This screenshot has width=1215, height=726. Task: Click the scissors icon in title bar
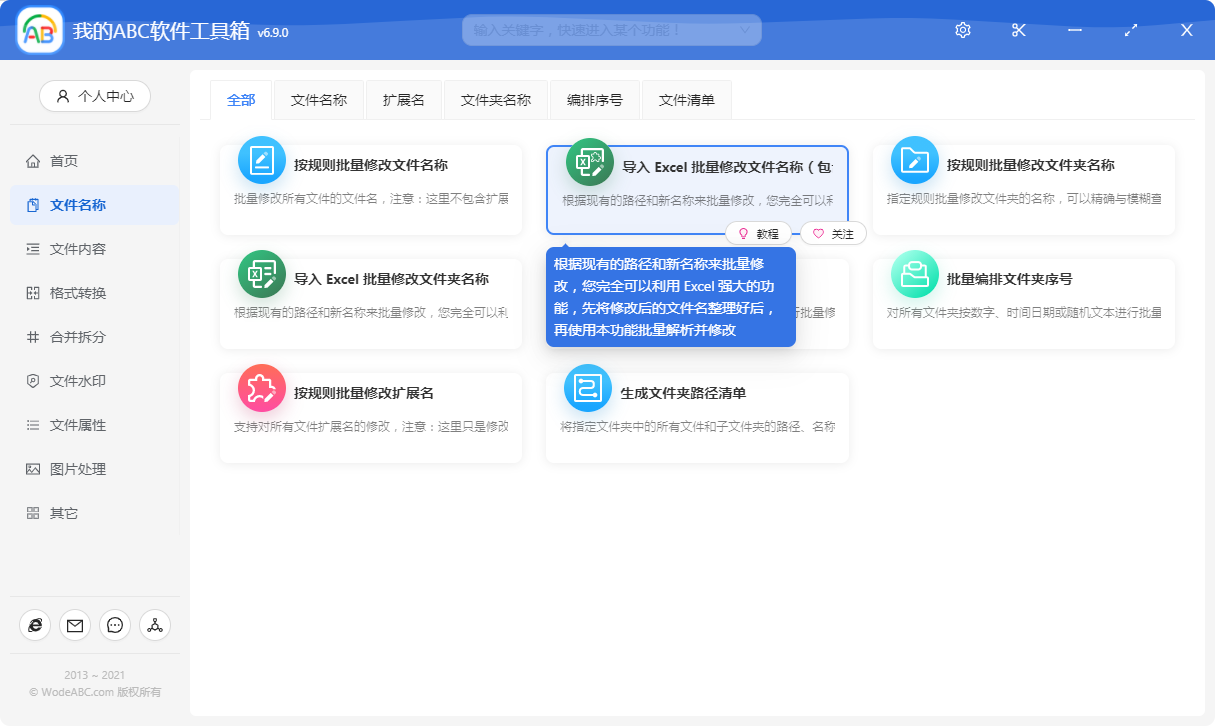tap(1019, 30)
